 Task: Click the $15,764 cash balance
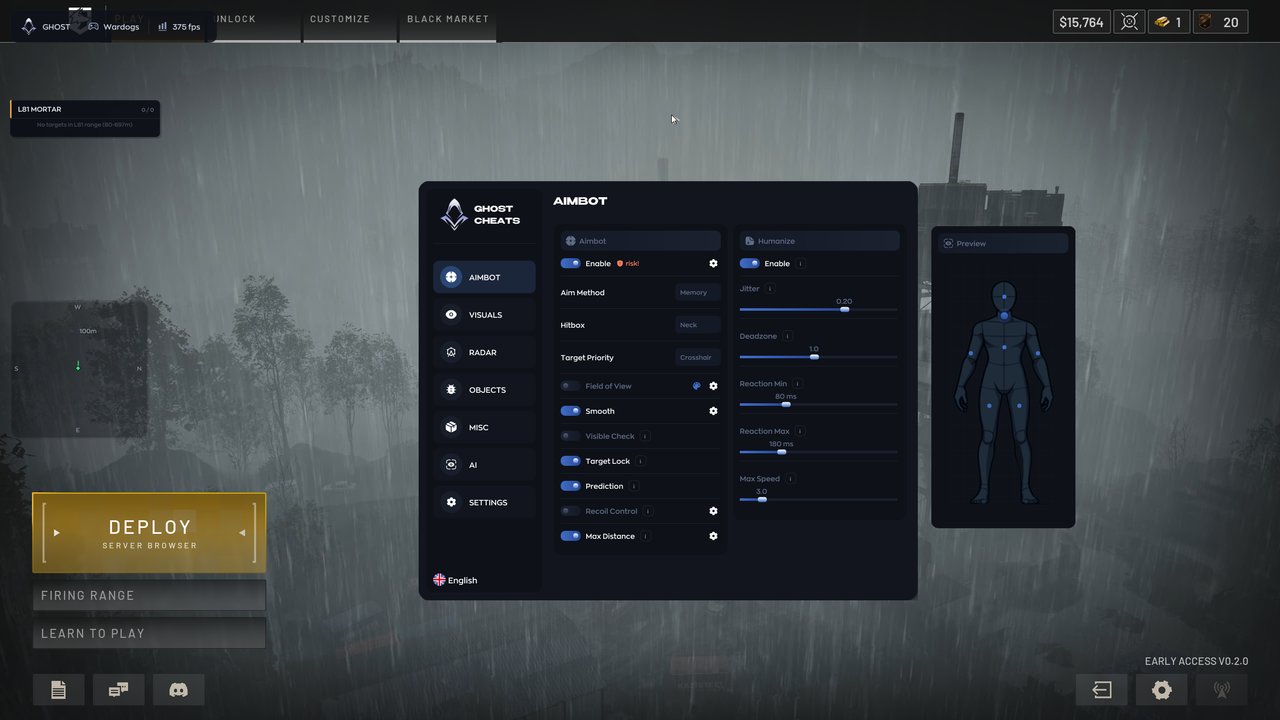pyautogui.click(x=1081, y=22)
